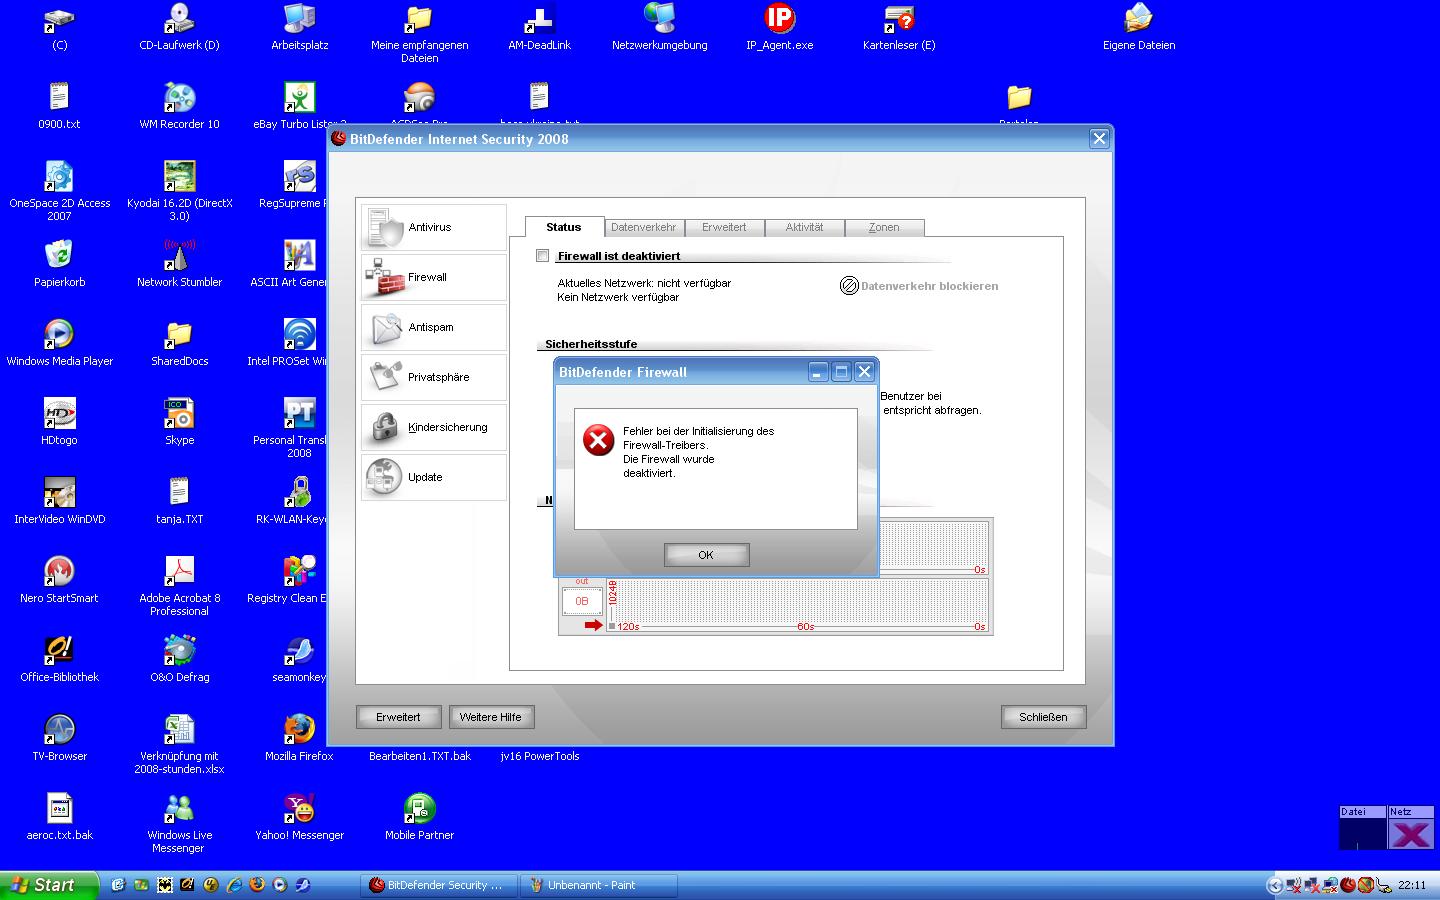Close the BitDefender Internet Security 2008 window
The height and width of the screenshot is (900, 1440).
coord(1099,139)
